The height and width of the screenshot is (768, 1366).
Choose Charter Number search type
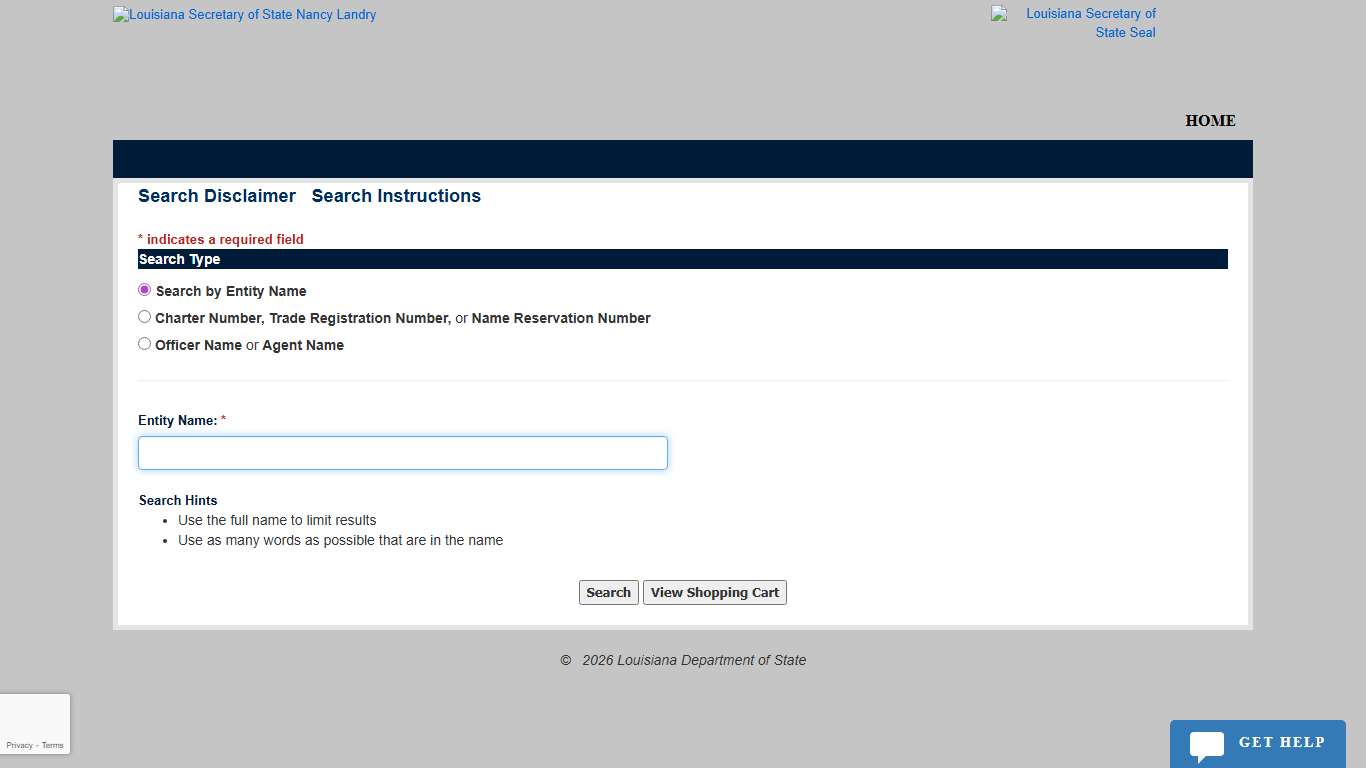click(144, 316)
